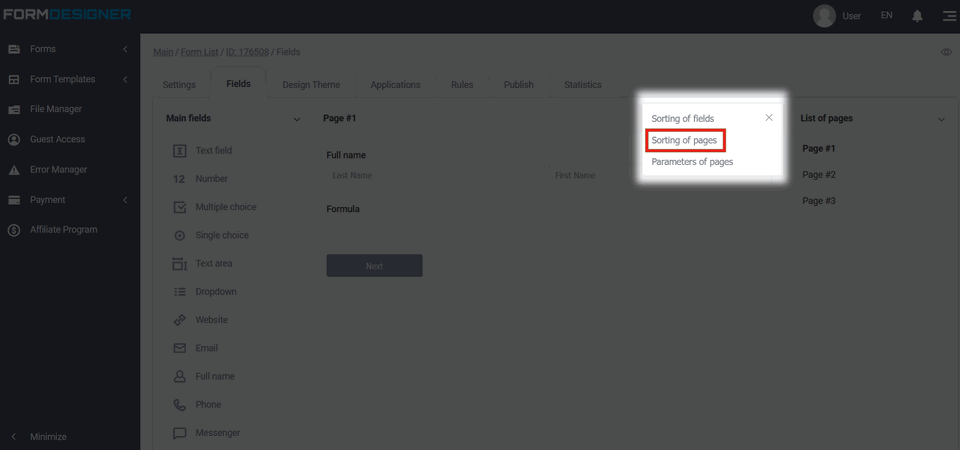Click the Affiliate Program dollar icon

[14, 230]
